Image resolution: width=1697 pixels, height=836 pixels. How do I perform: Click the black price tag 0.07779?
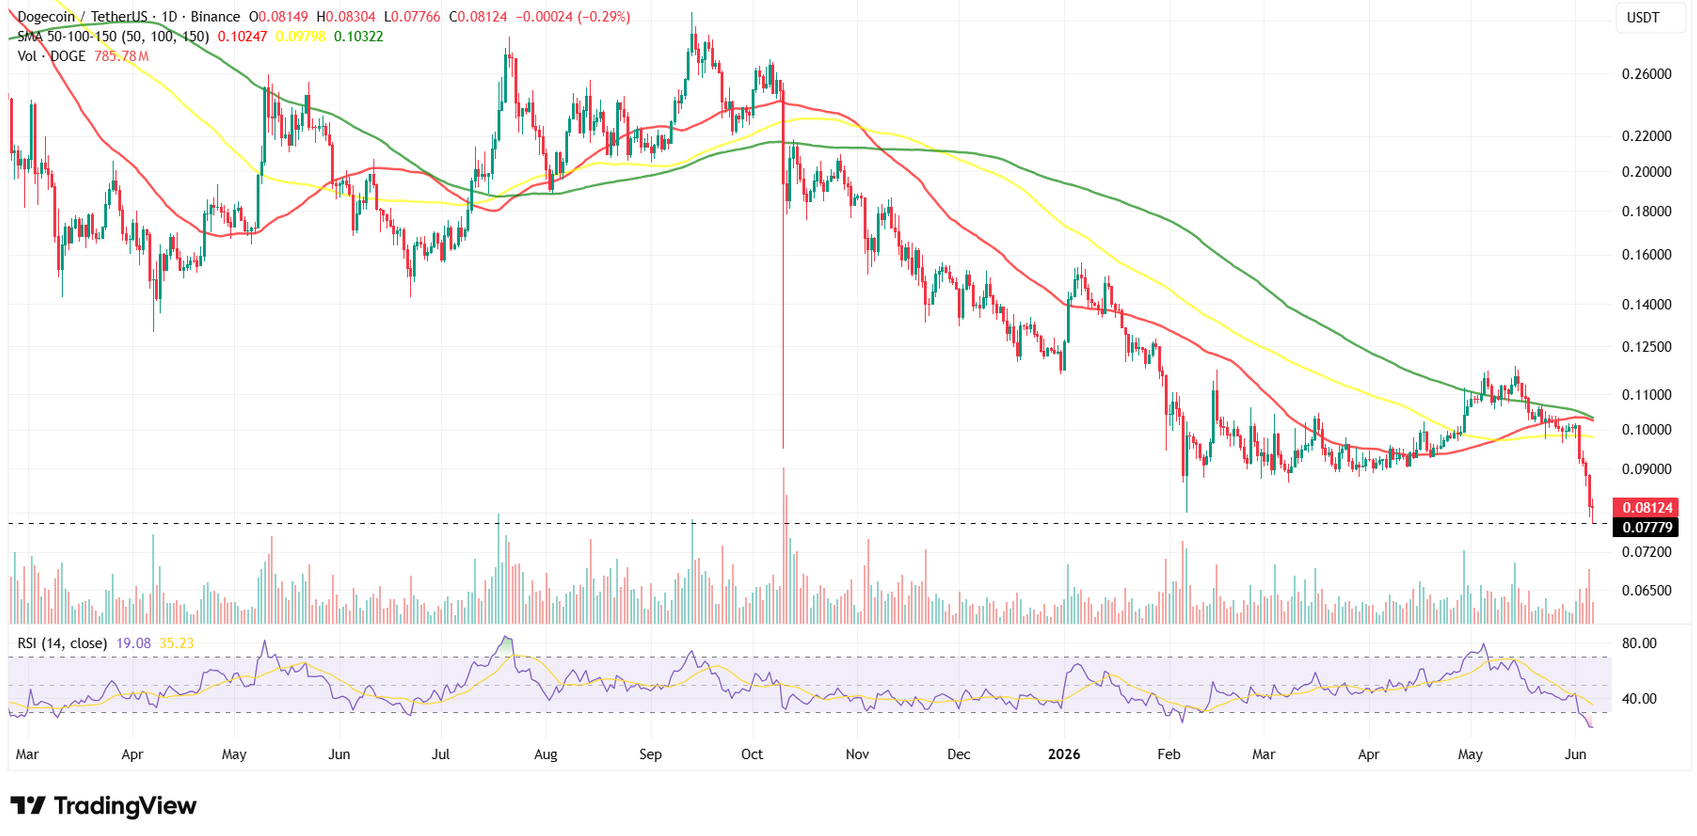[1647, 527]
